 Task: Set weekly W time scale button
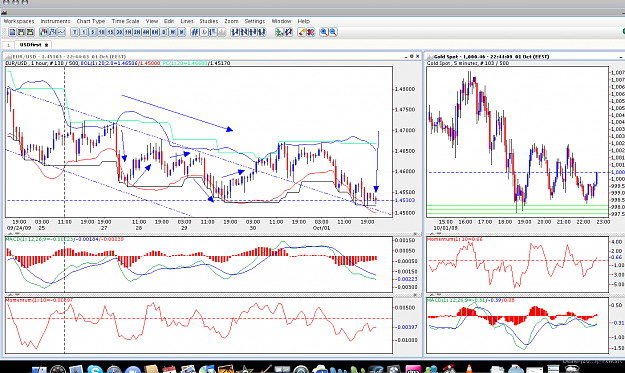pos(172,32)
